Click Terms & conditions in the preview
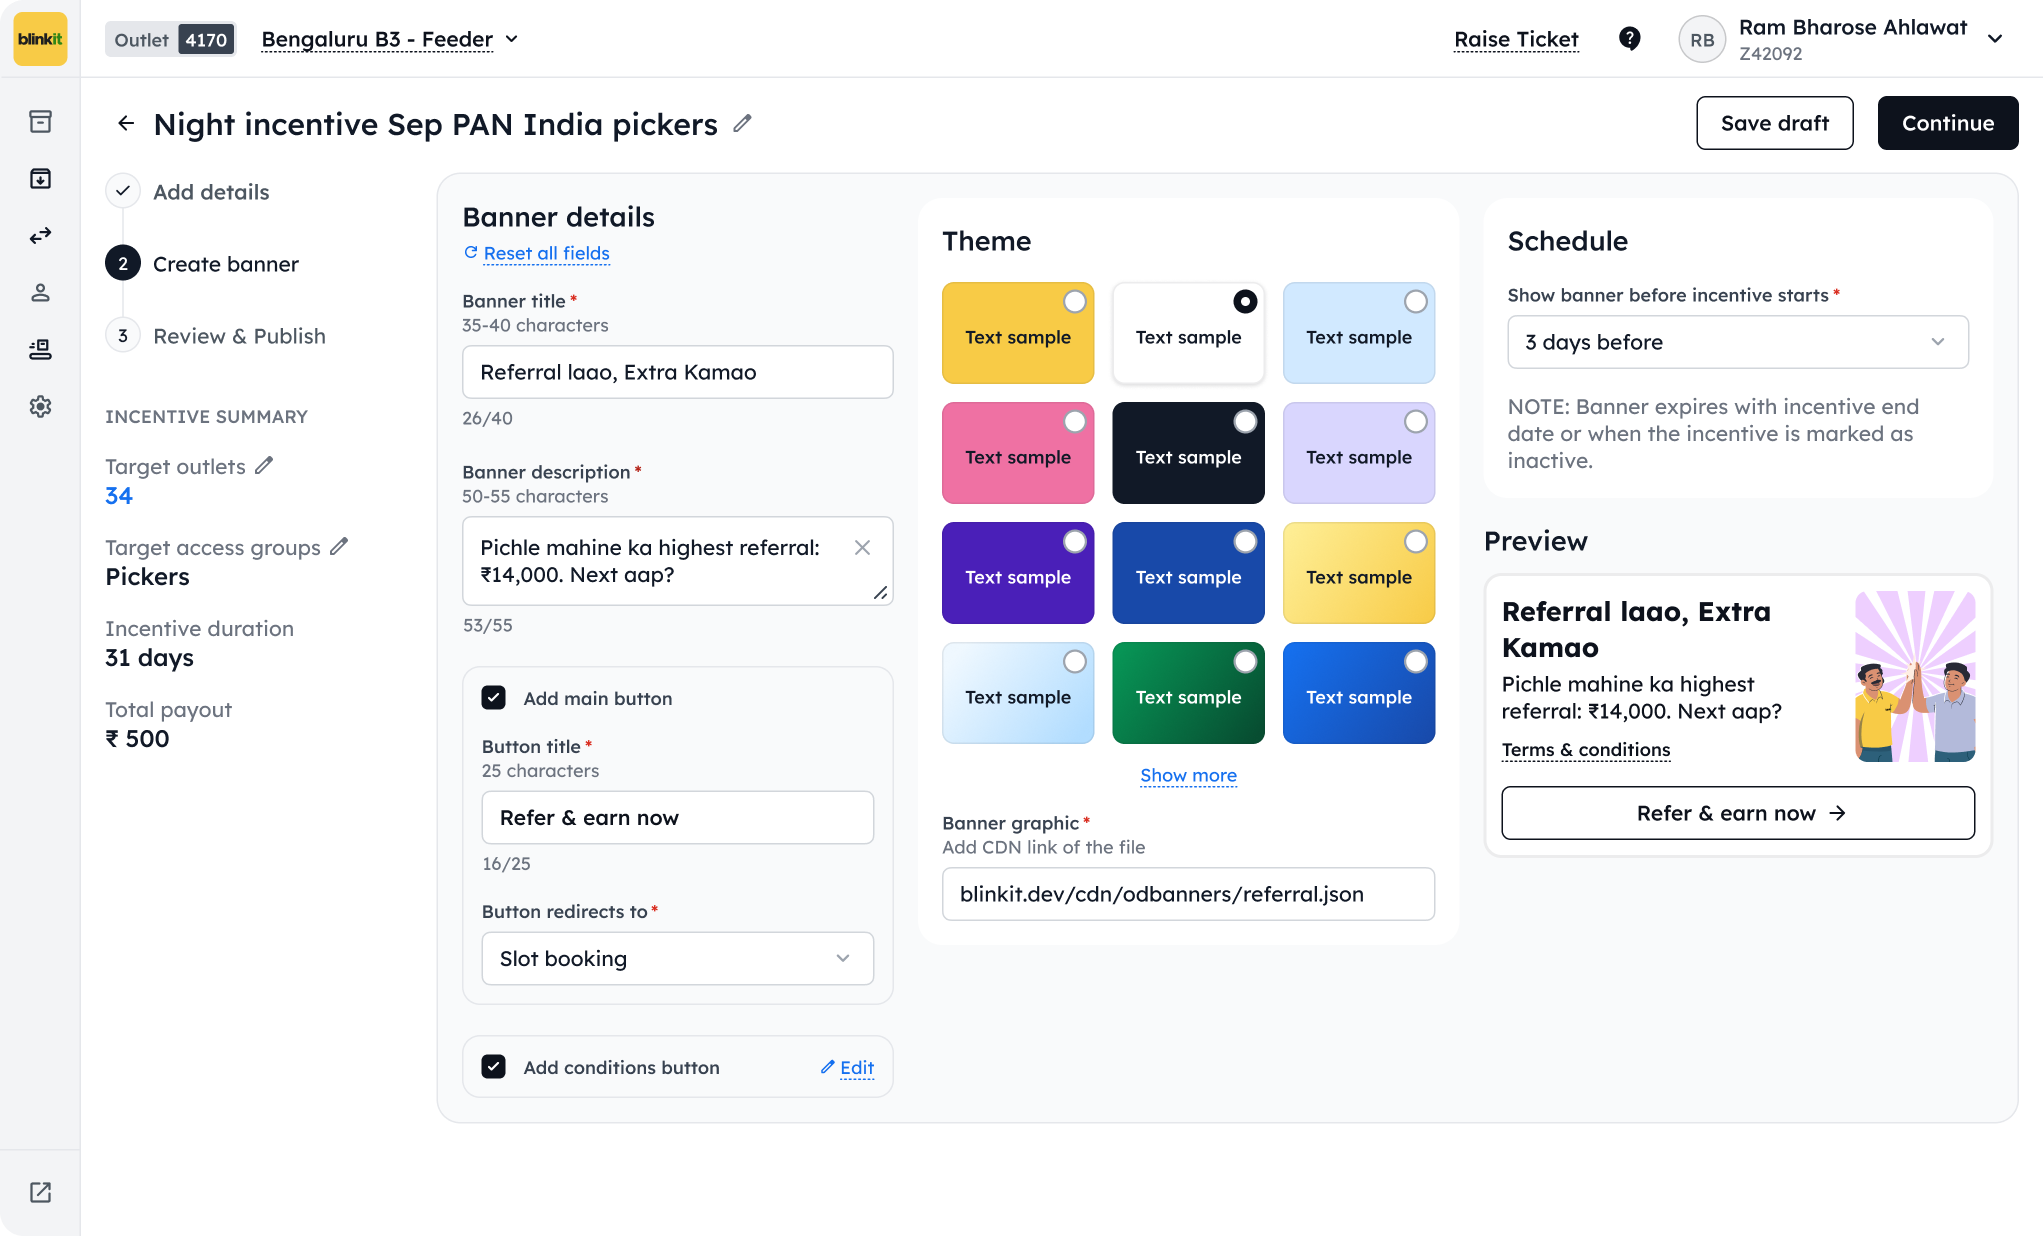The image size is (2043, 1236). click(x=1586, y=750)
